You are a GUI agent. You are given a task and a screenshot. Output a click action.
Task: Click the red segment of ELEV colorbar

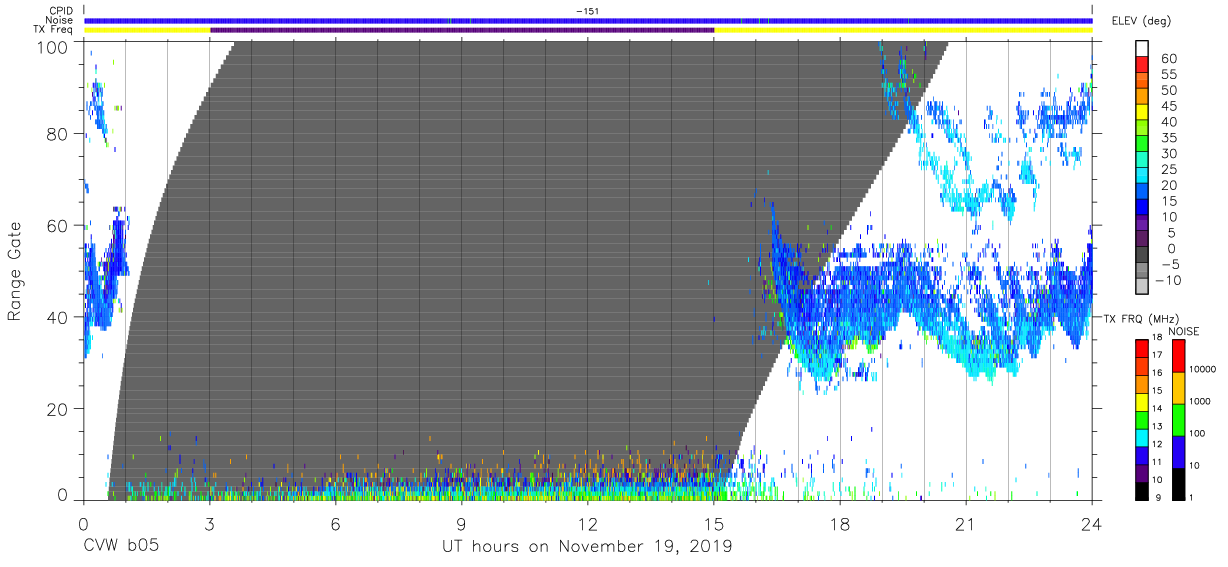pyautogui.click(x=1142, y=65)
